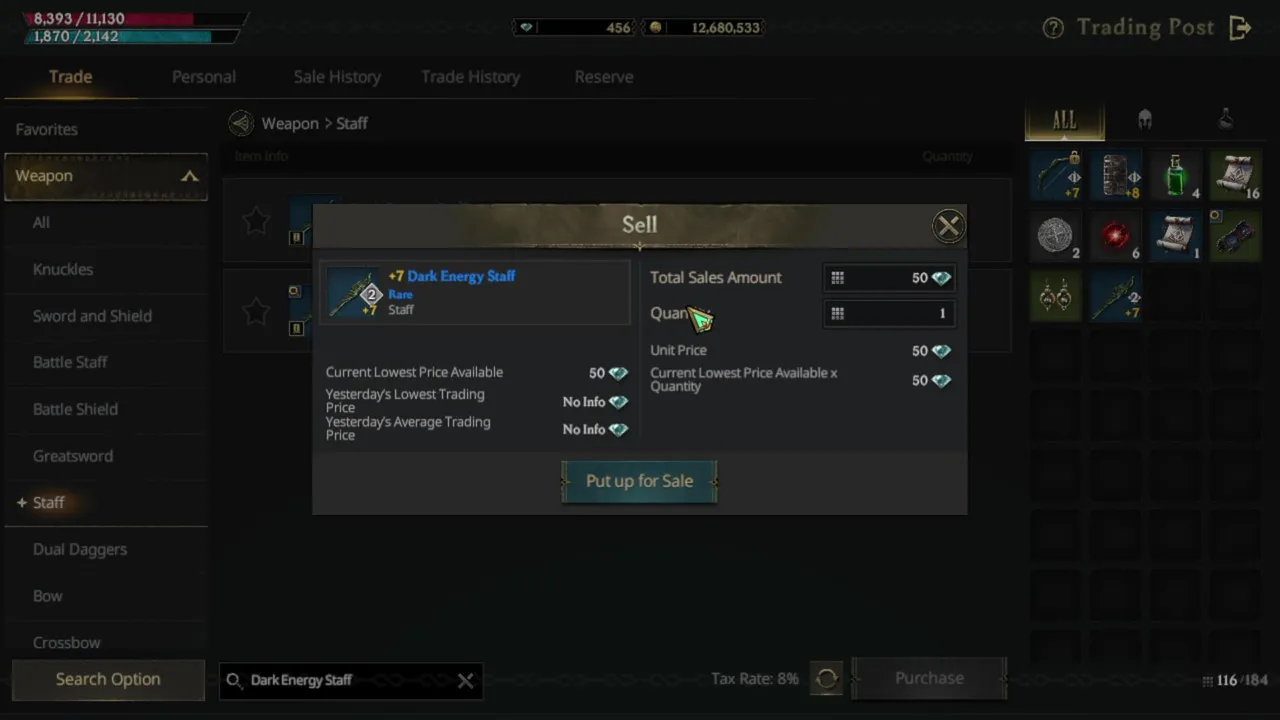Open the Search Option button
1280x720 pixels.
[108, 679]
